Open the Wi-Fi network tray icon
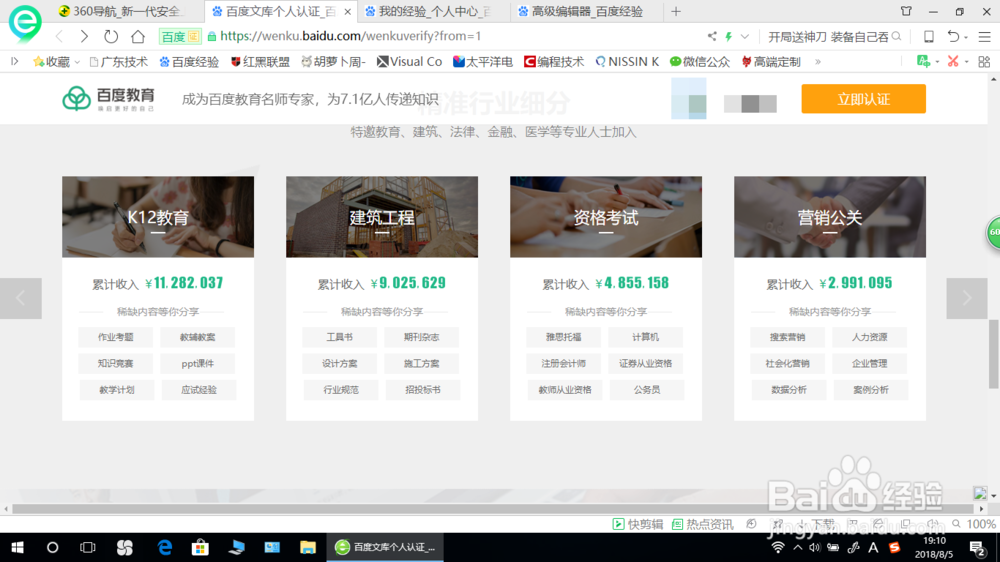This screenshot has width=1000, height=562. click(x=777, y=547)
